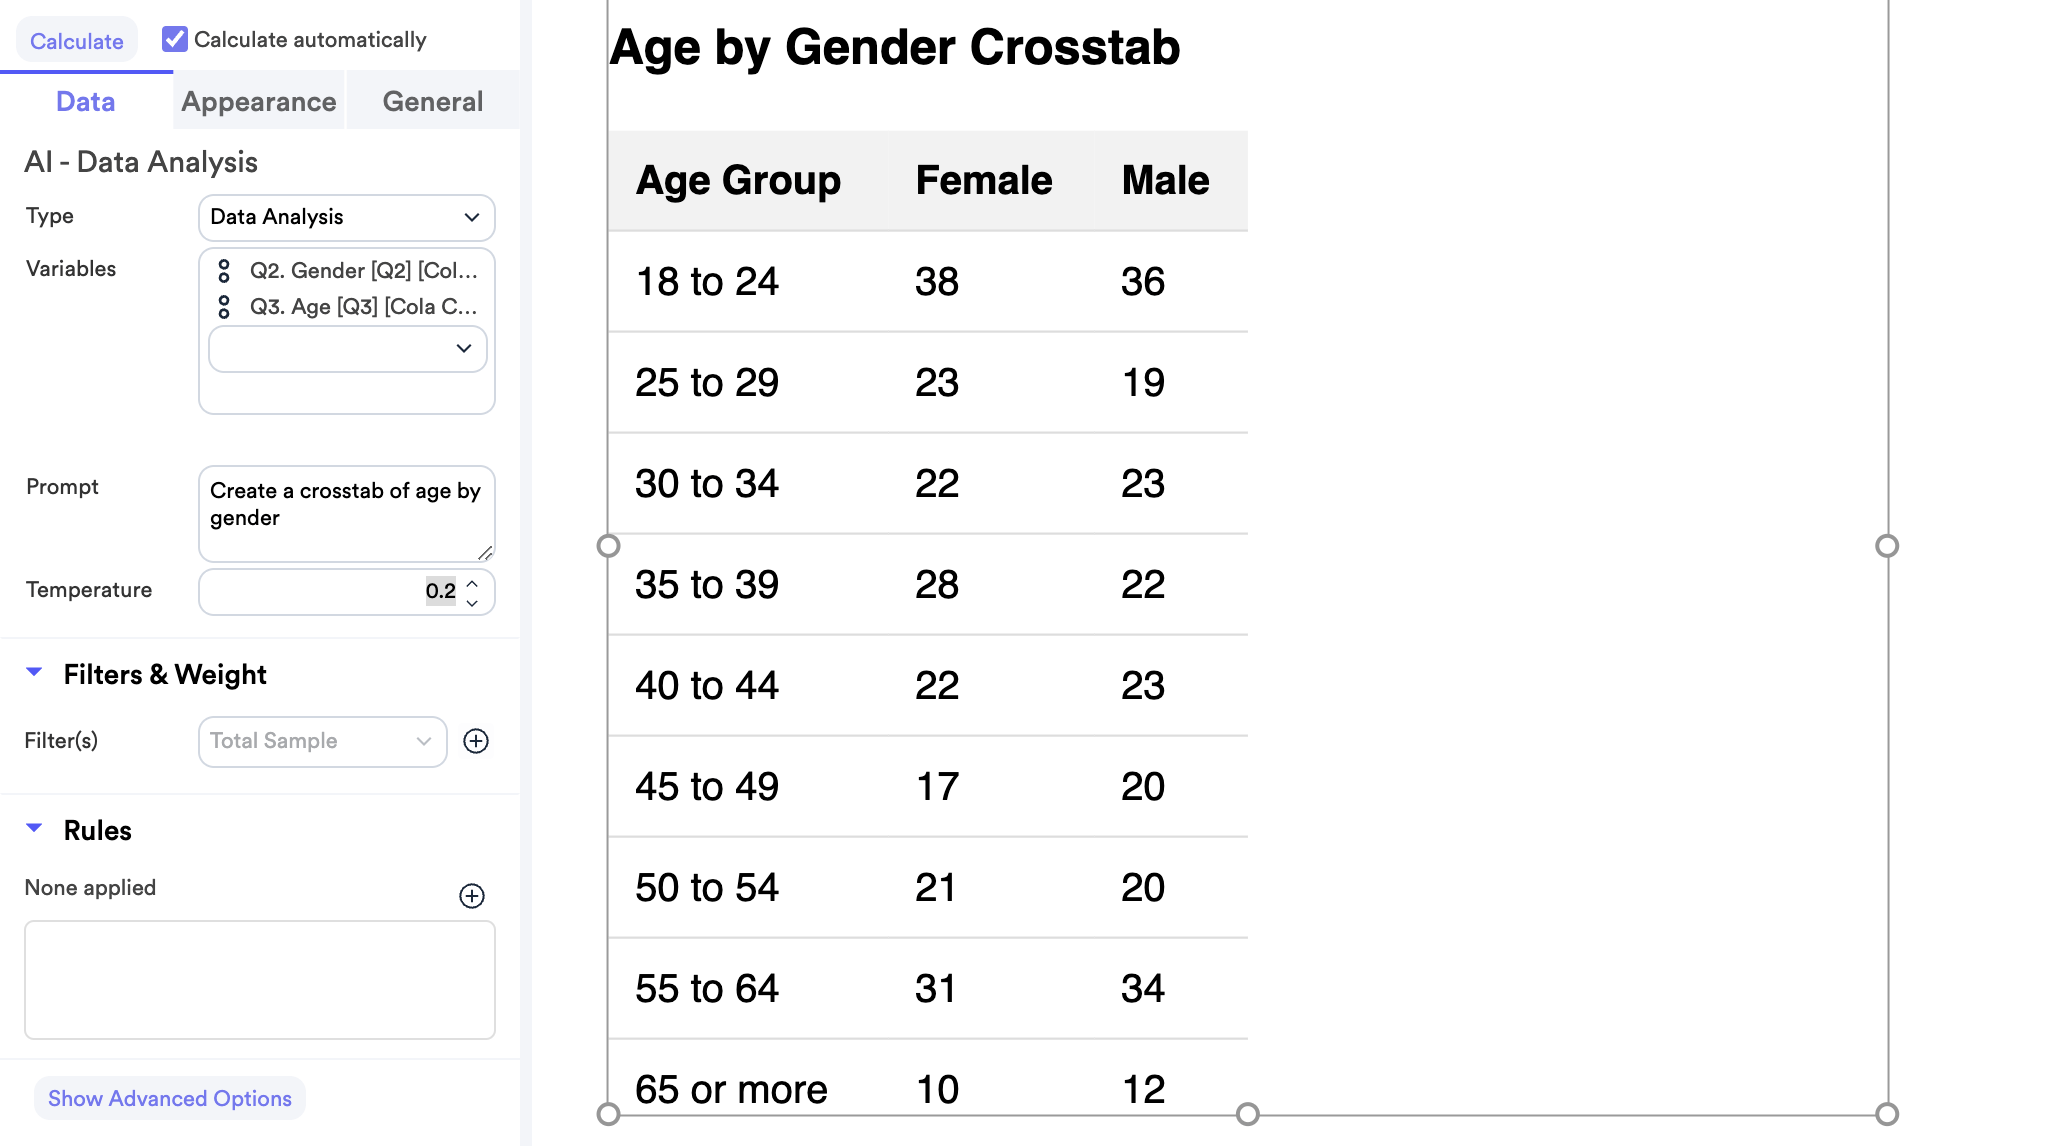
Task: Open the empty Variables dropdown
Action: [x=346, y=349]
